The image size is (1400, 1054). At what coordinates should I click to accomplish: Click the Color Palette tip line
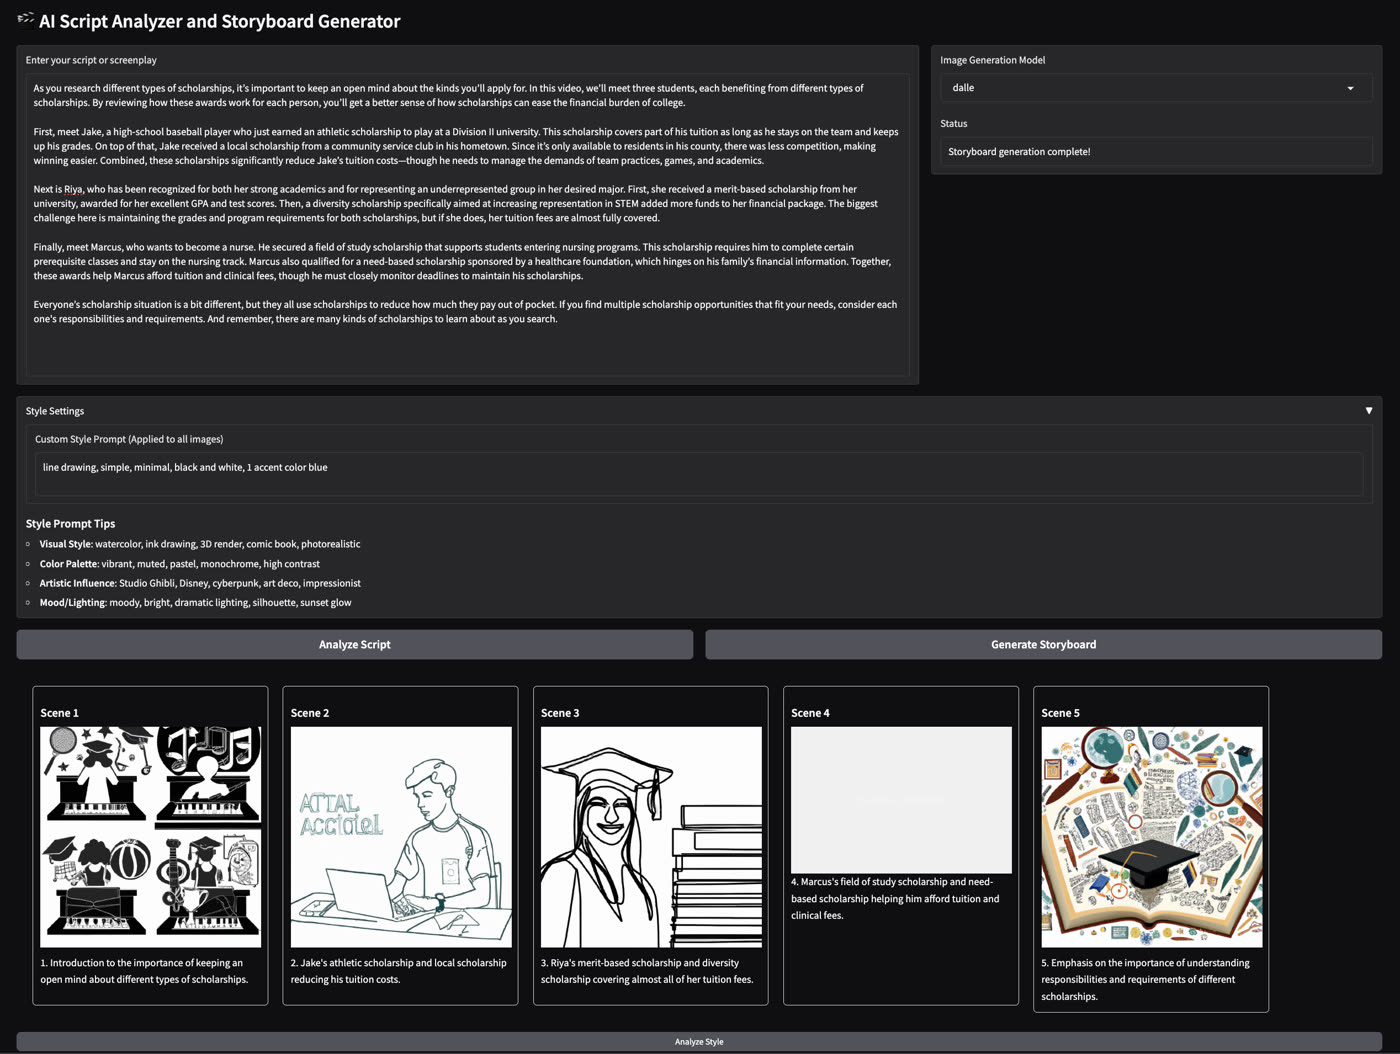click(180, 564)
